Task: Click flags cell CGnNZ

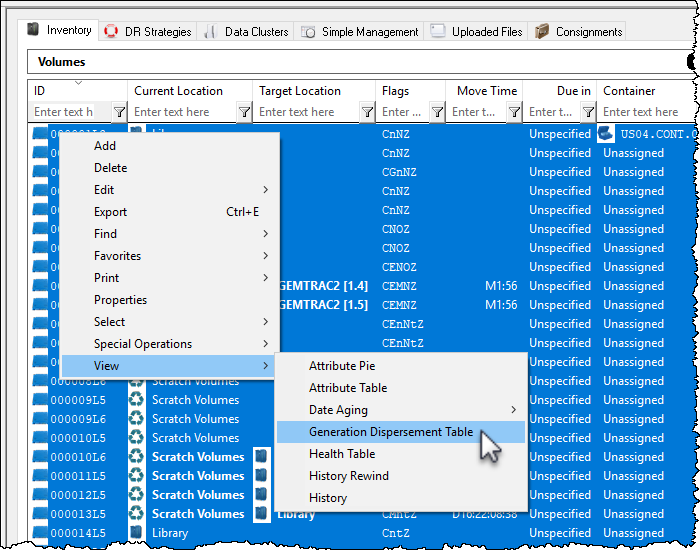Action: click(399, 172)
